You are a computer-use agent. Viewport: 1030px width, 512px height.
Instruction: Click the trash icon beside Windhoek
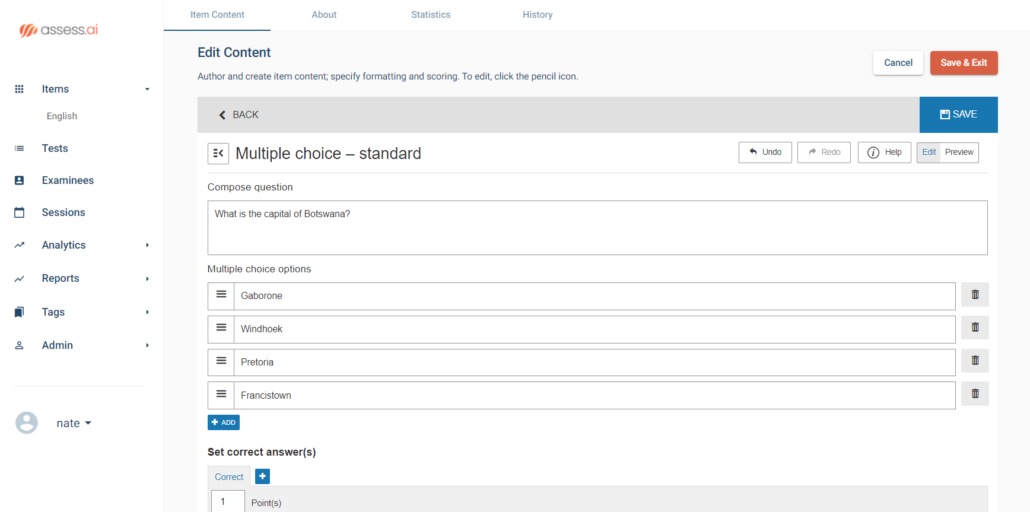[x=975, y=327]
